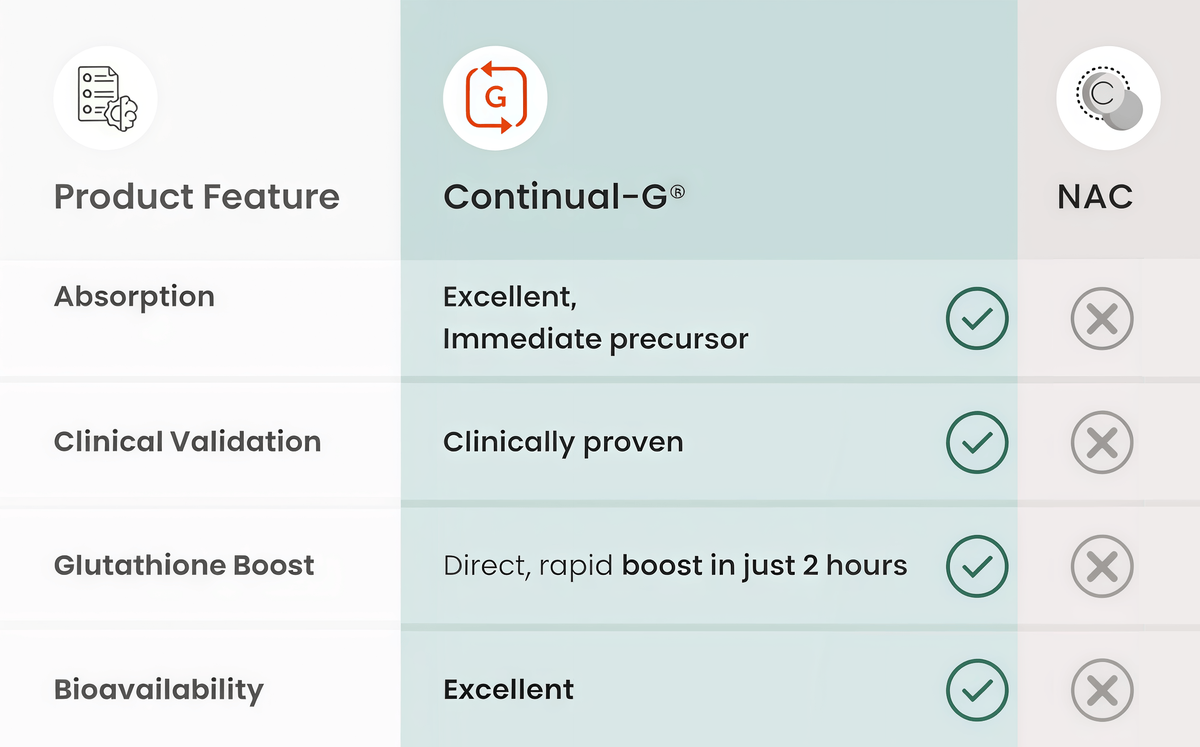Click the NAC X mark for Absorption
This screenshot has height=747, width=1200.
[1102, 319]
